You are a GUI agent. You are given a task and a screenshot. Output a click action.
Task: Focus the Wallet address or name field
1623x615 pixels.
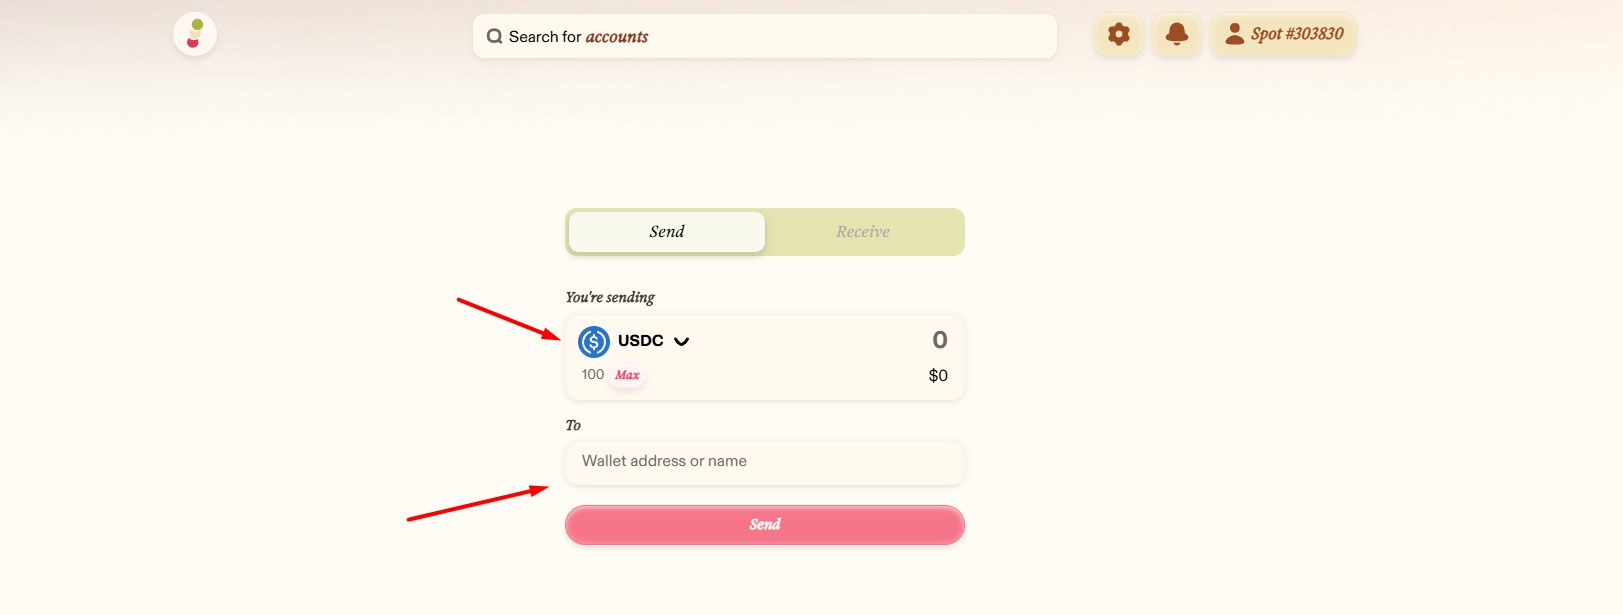(x=764, y=462)
